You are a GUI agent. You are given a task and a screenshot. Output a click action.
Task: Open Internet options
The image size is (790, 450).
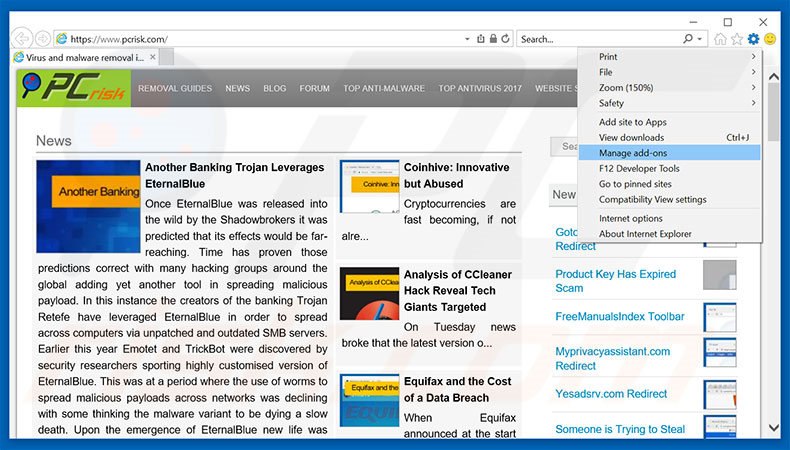point(670,218)
